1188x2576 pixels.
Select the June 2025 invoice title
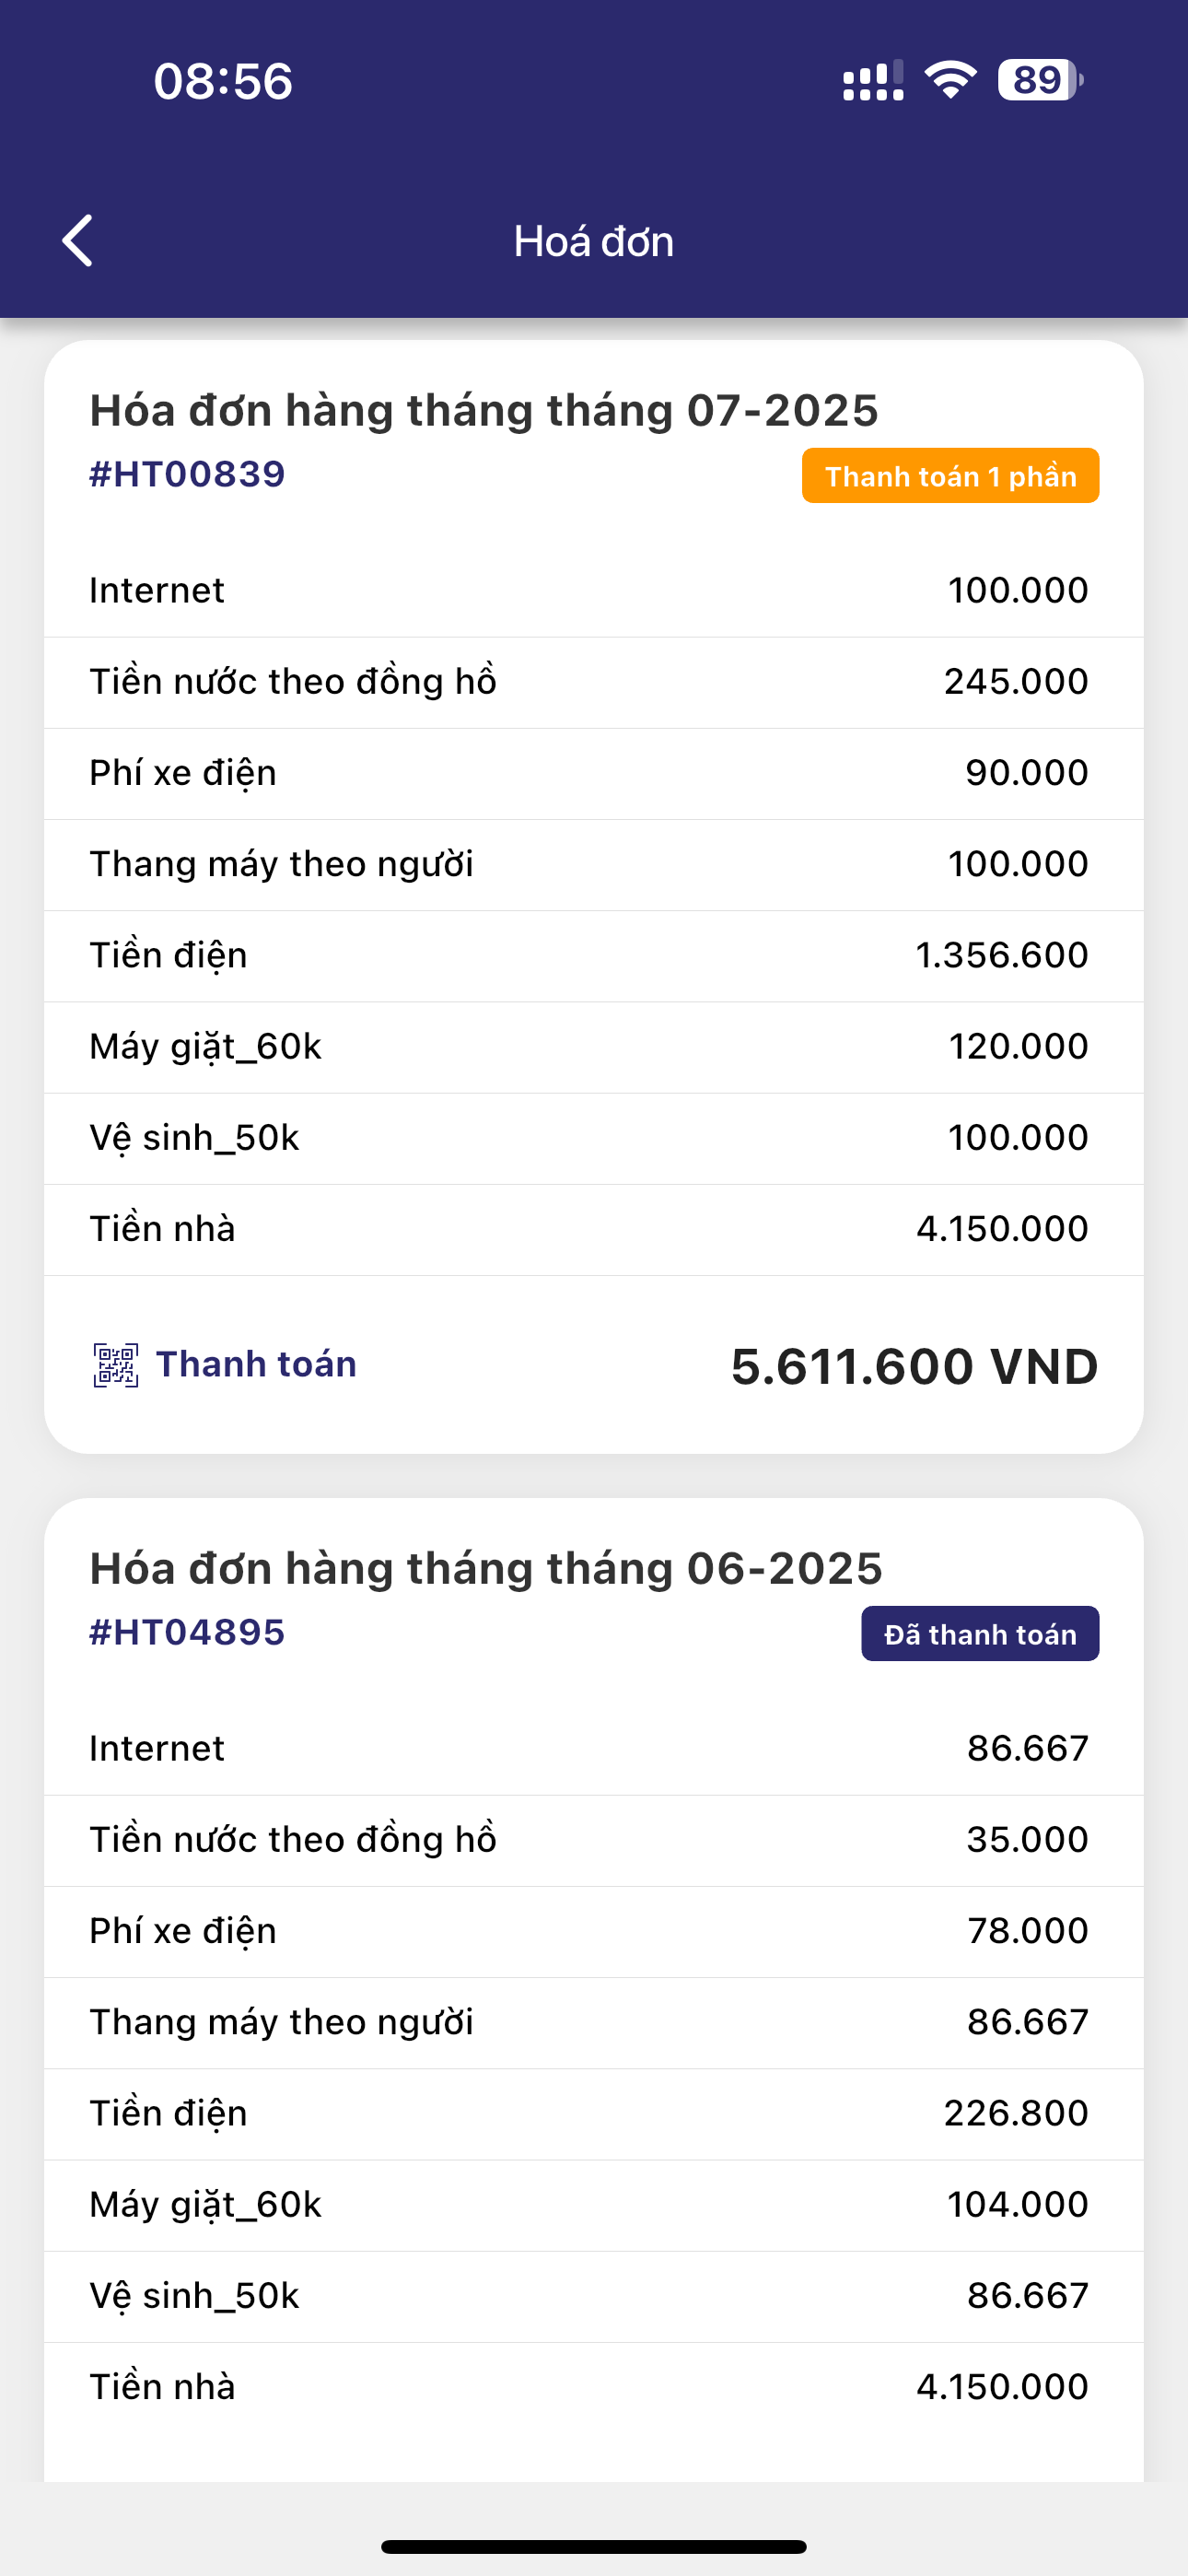pyautogui.click(x=486, y=1569)
